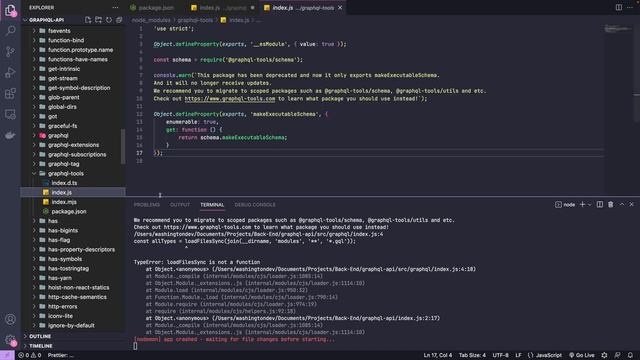Click node_modules in the breadcrumb

point(151,20)
